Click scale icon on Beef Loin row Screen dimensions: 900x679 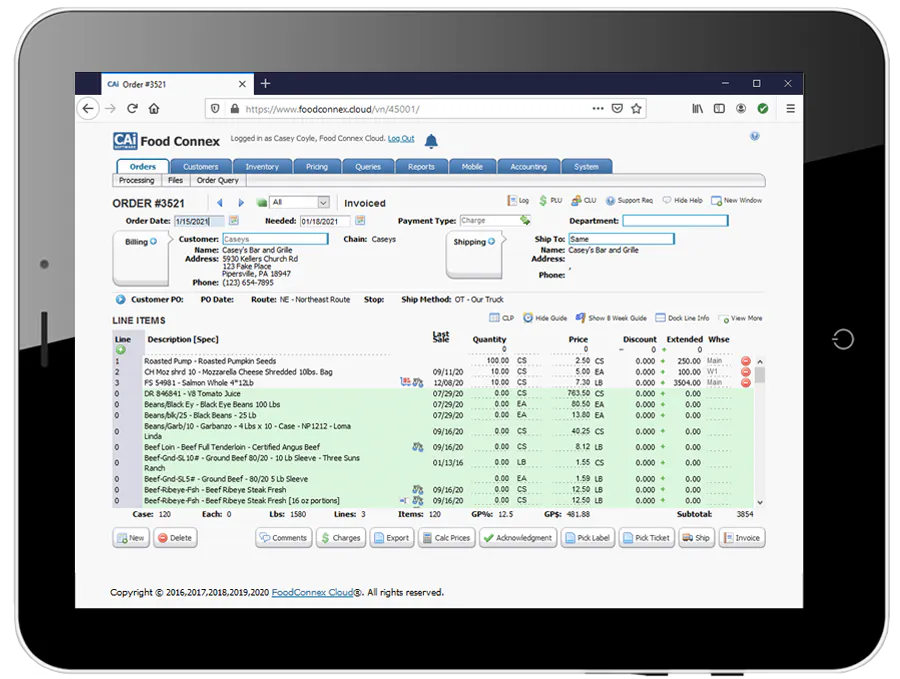(x=418, y=447)
